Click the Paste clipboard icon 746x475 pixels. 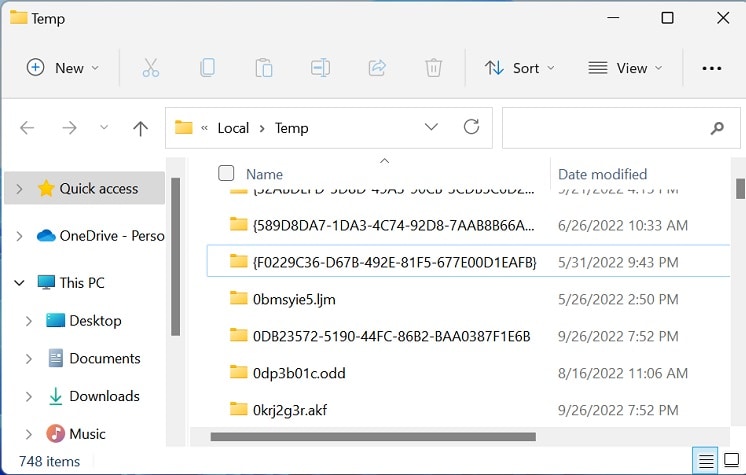[x=264, y=68]
